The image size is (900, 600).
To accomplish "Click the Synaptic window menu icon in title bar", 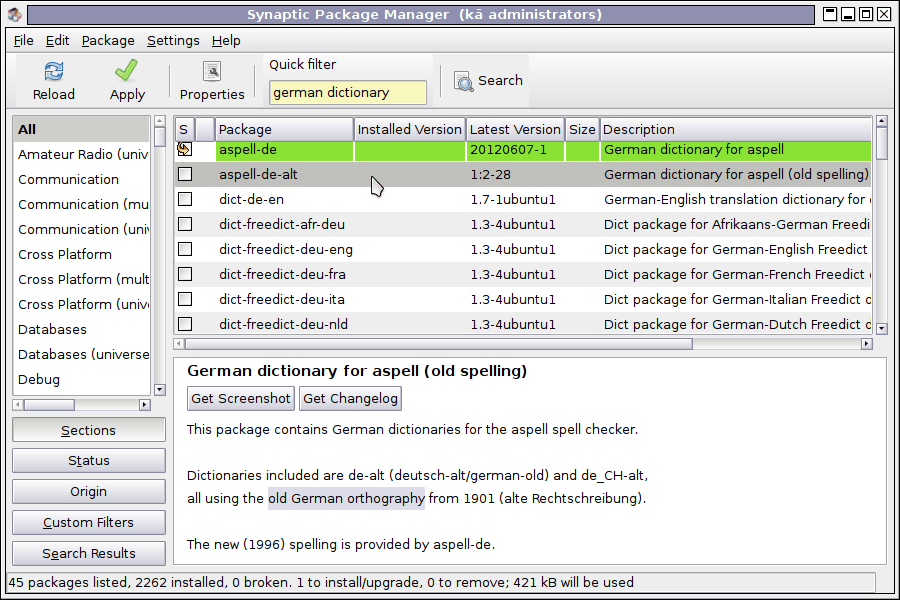I will (x=14, y=14).
